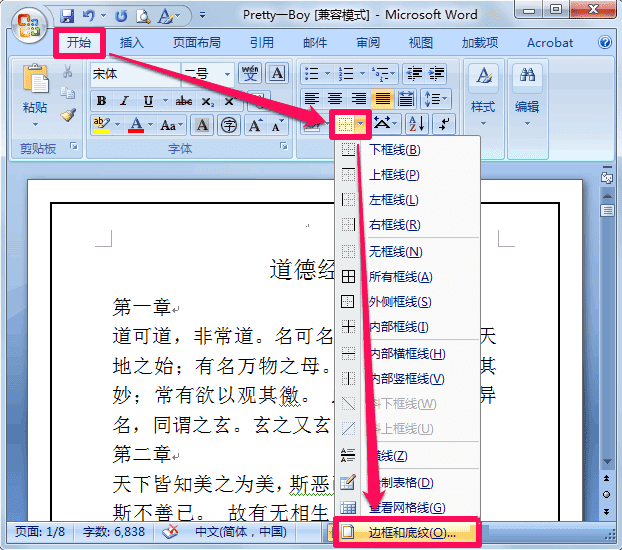Apply phonetic guide (wén) to text

250,73
